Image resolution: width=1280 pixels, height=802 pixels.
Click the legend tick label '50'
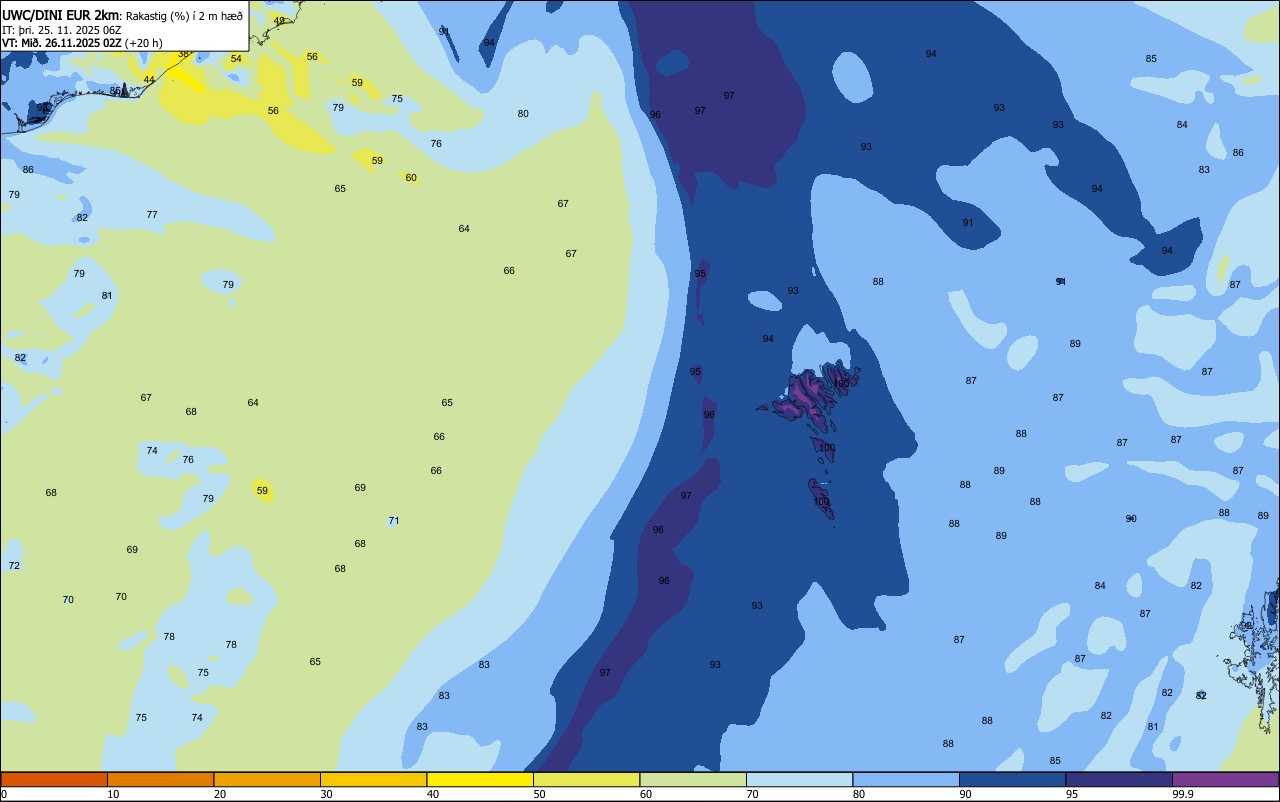[540, 794]
